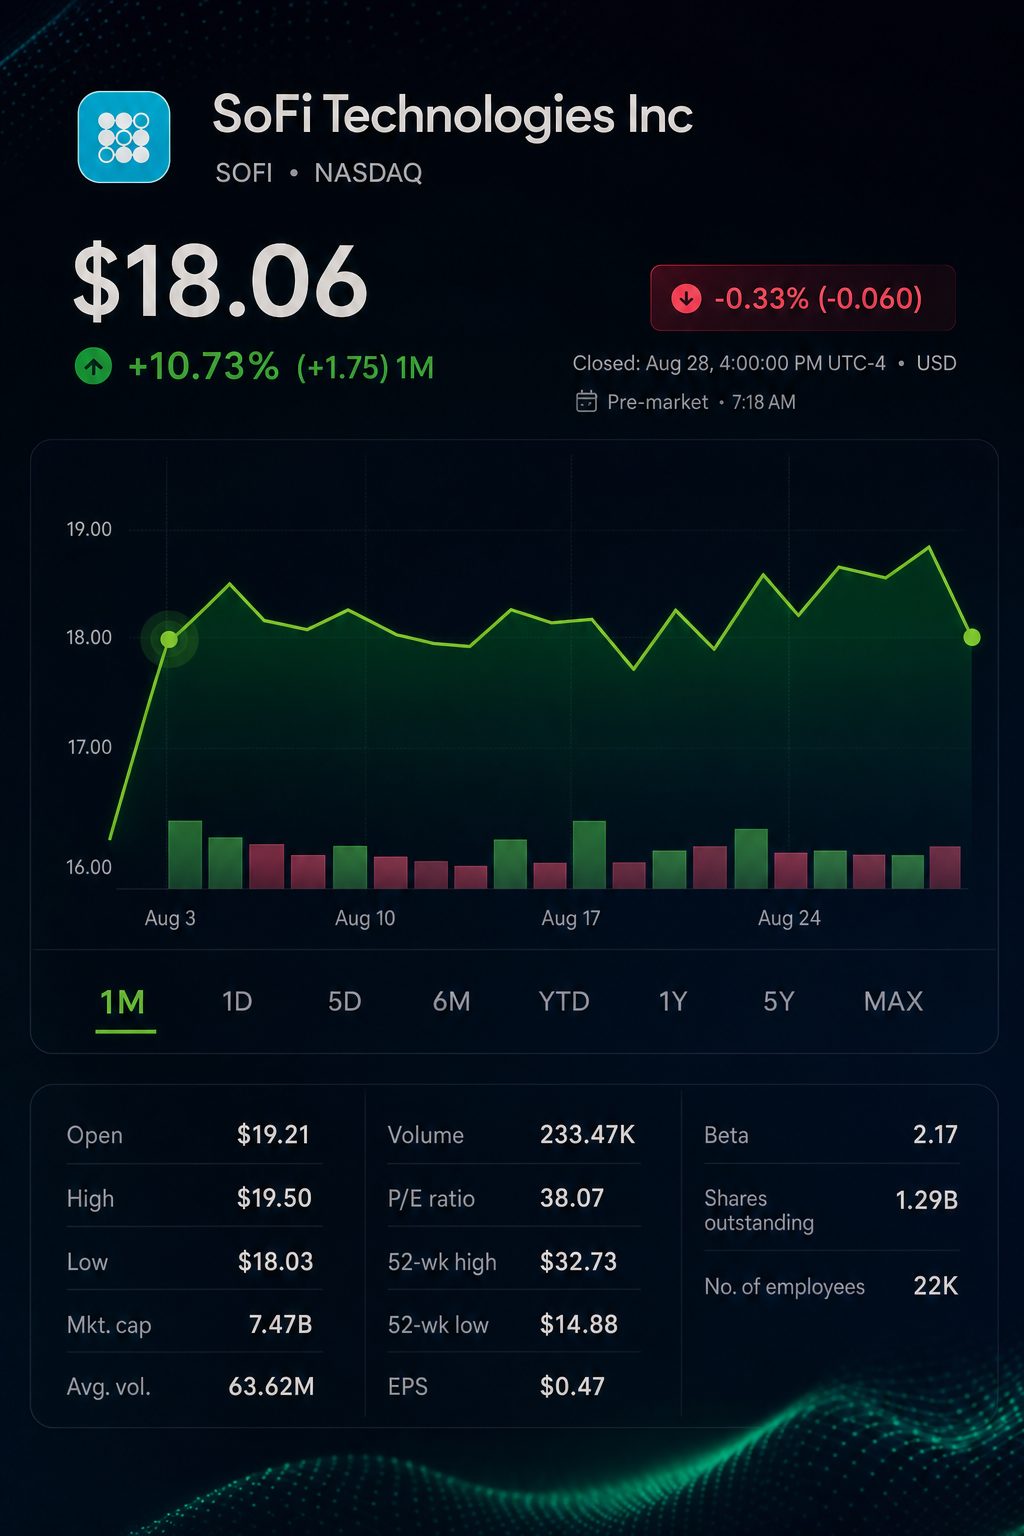This screenshot has width=1024, height=1536.
Task: Click the USD currency label
Action: pos(936,363)
